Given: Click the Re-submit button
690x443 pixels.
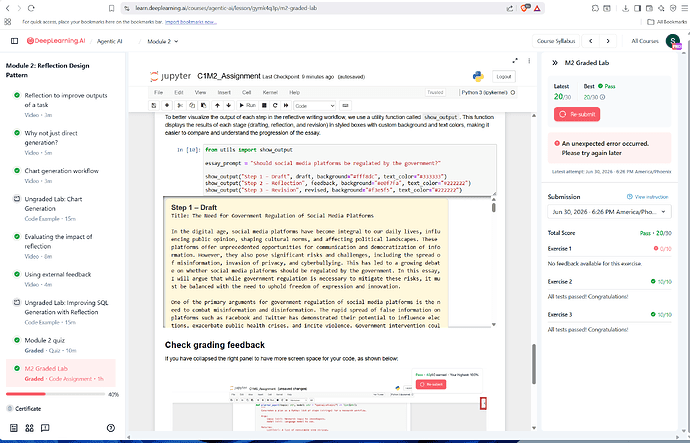Looking at the screenshot, I should point(577,114).
